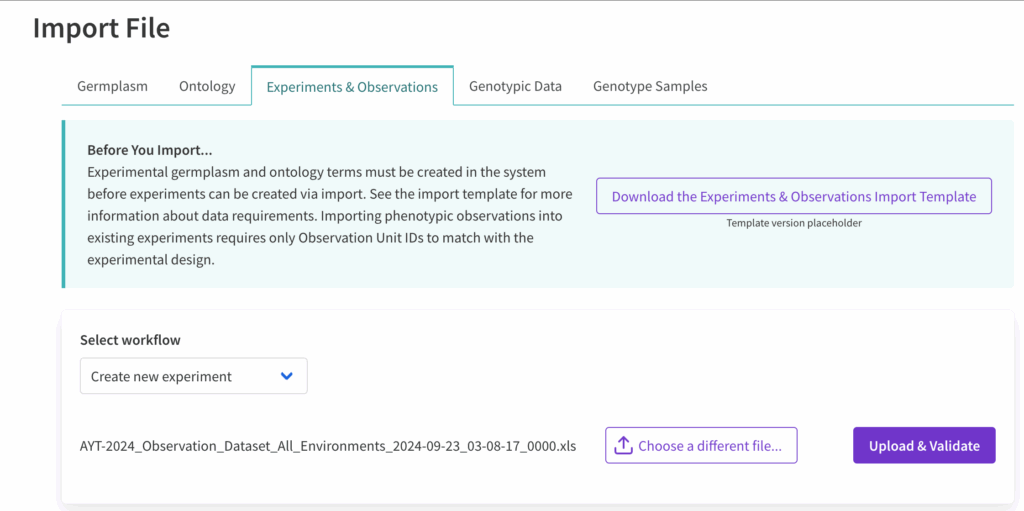
Task: Download the Experiments & Observations Import Template
Action: pos(793,196)
